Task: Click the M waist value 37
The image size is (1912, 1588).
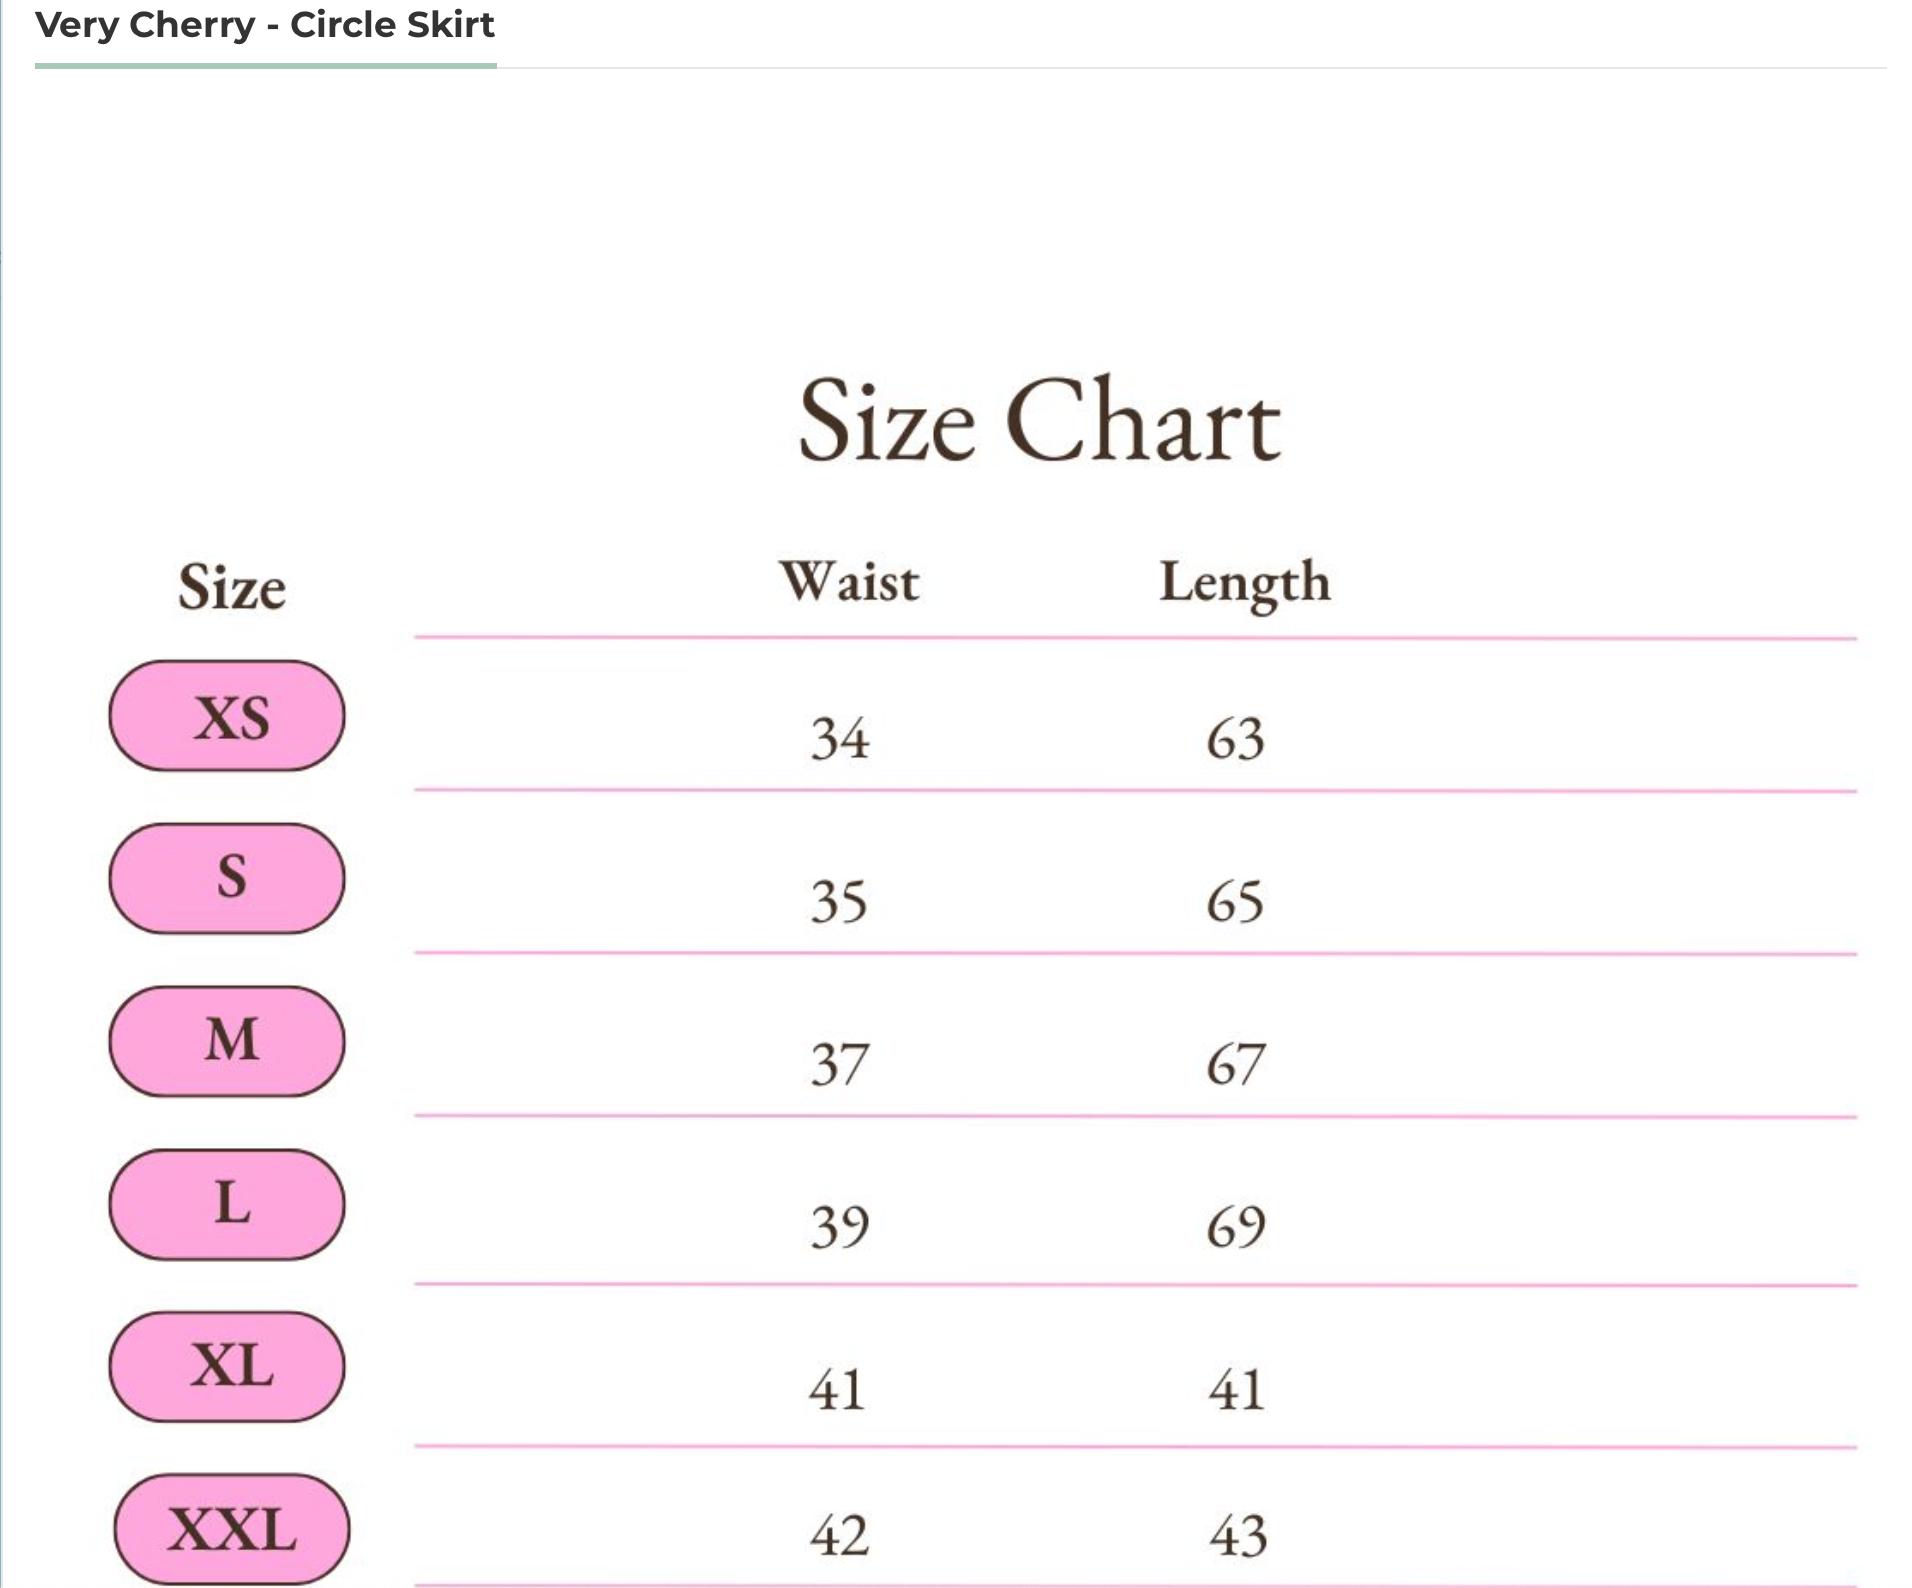Action: pyautogui.click(x=840, y=1064)
